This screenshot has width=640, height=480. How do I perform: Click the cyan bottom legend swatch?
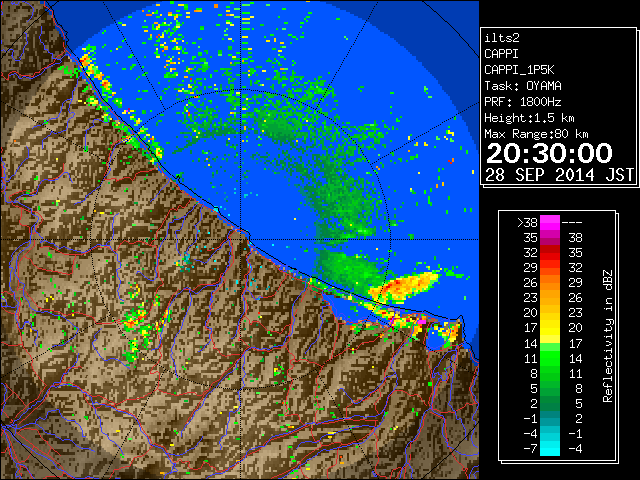(x=550, y=448)
